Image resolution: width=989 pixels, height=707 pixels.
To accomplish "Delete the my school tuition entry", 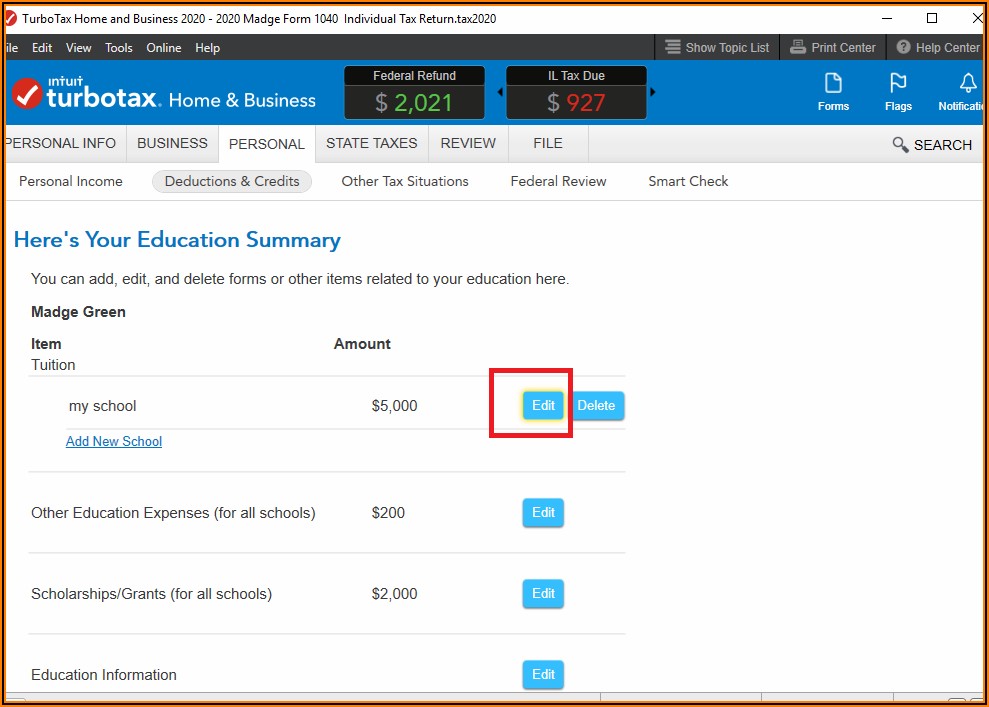I will point(596,406).
